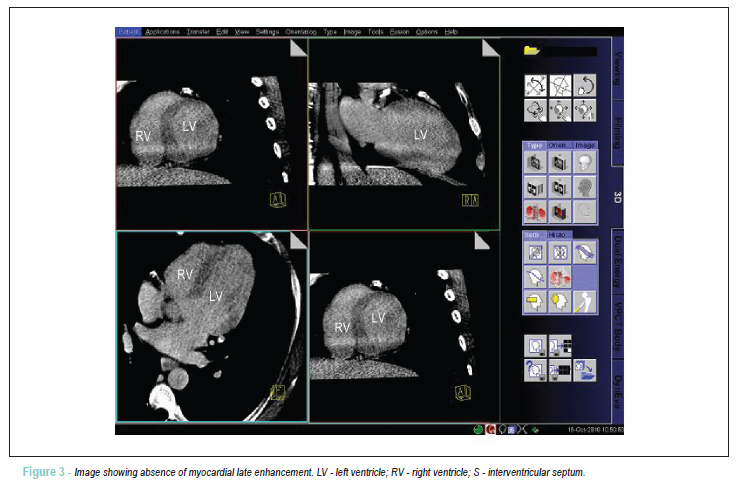
Task: Open the Image menu in menu bar
Action: point(352,32)
